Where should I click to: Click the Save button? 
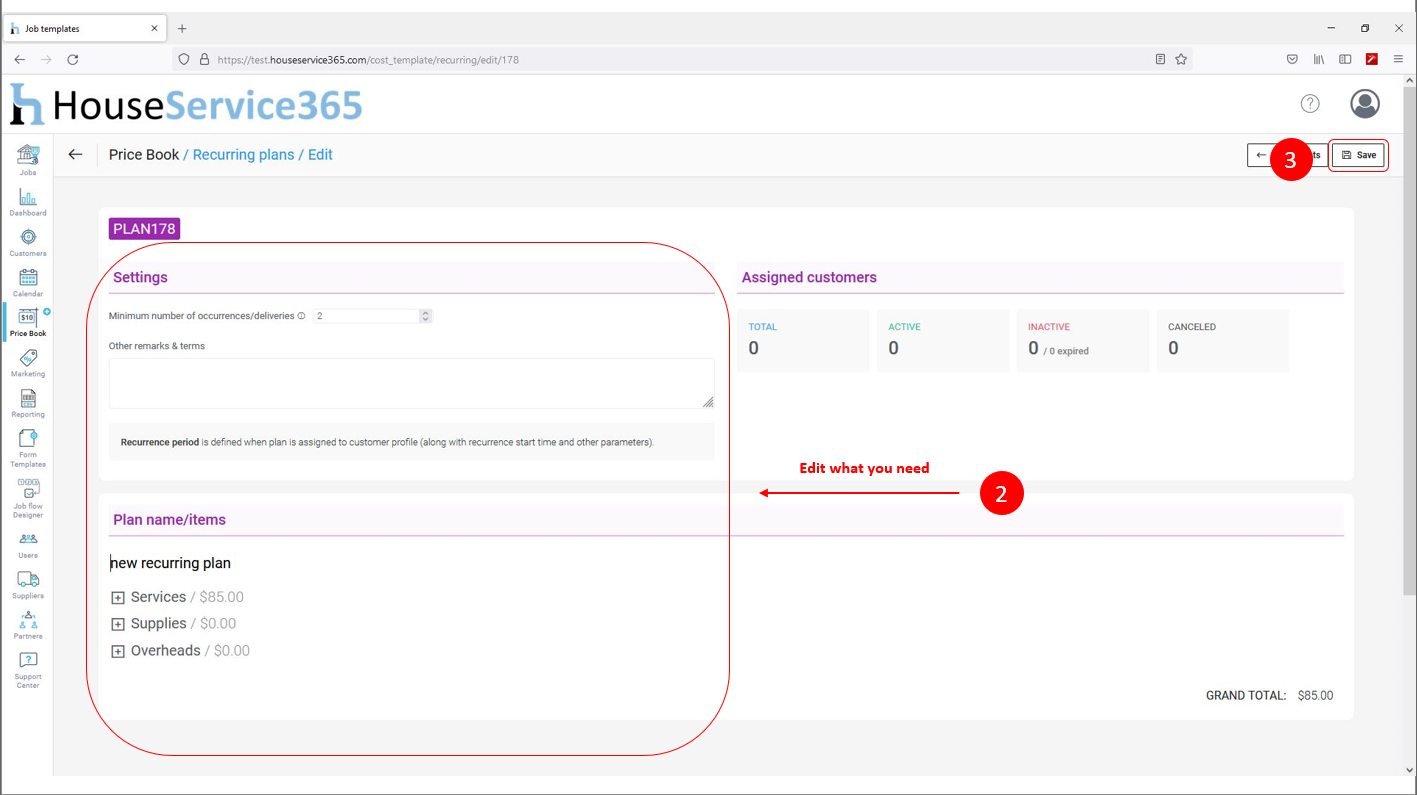coord(1358,155)
